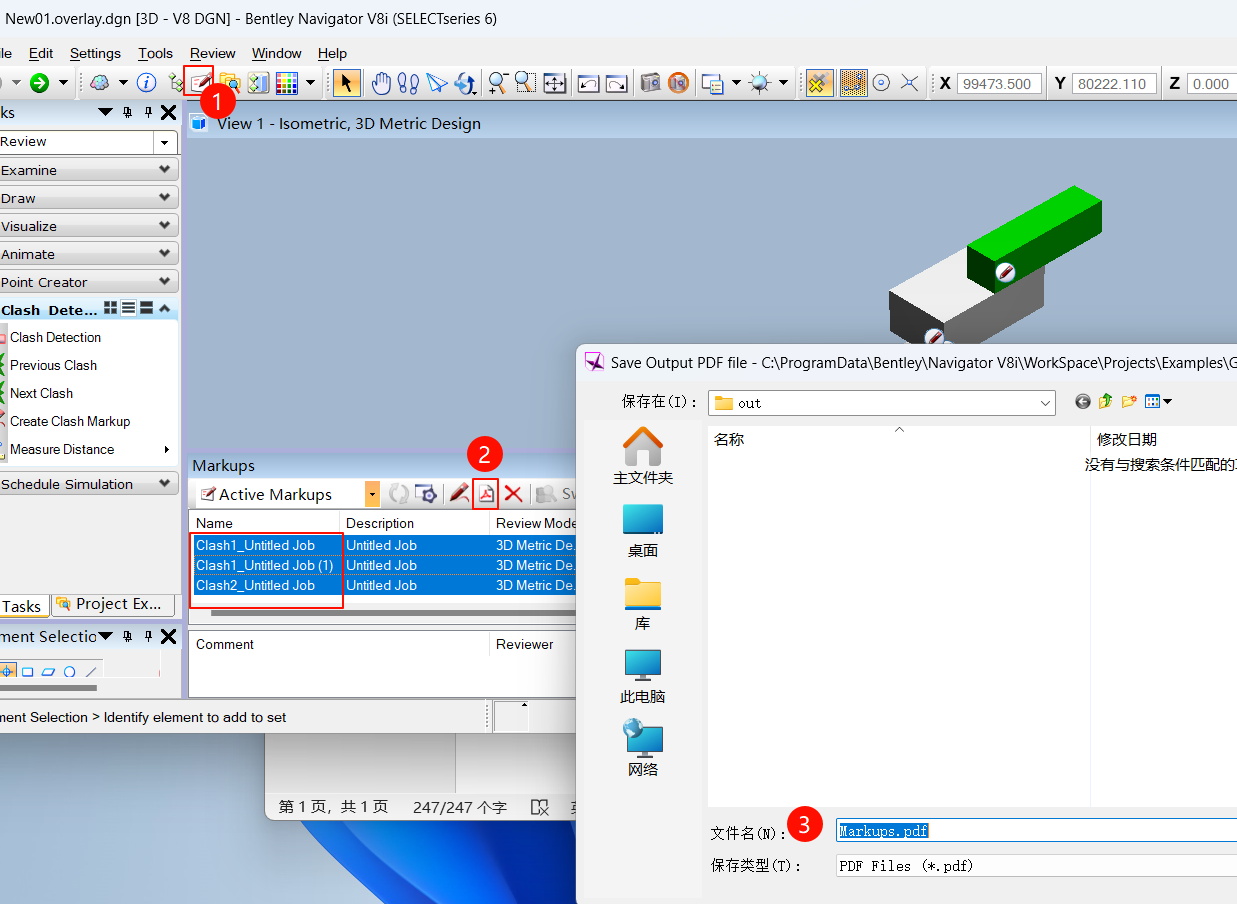Viewport: 1237px width, 904px height.
Task: Select the Element Selection arrow tool
Action: (346, 83)
